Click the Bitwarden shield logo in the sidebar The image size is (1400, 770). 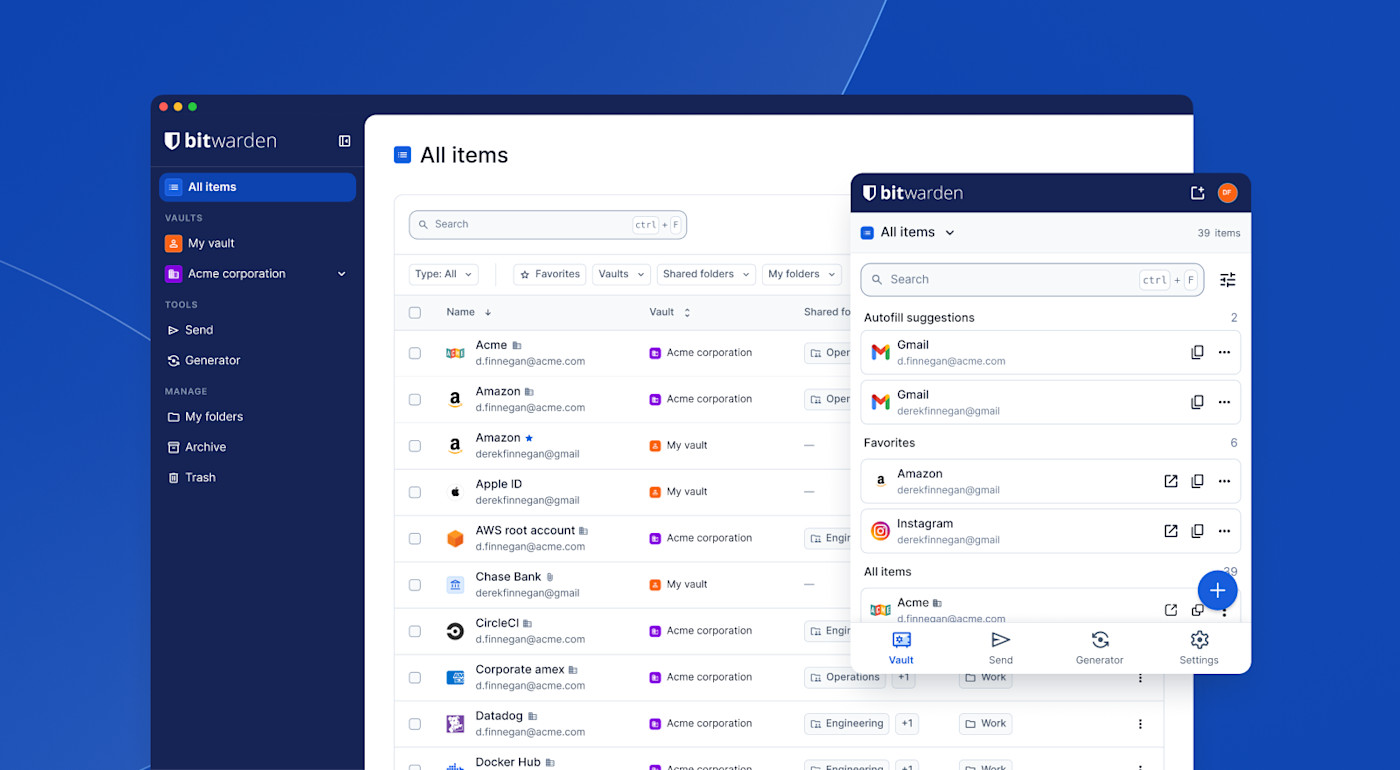tap(172, 141)
